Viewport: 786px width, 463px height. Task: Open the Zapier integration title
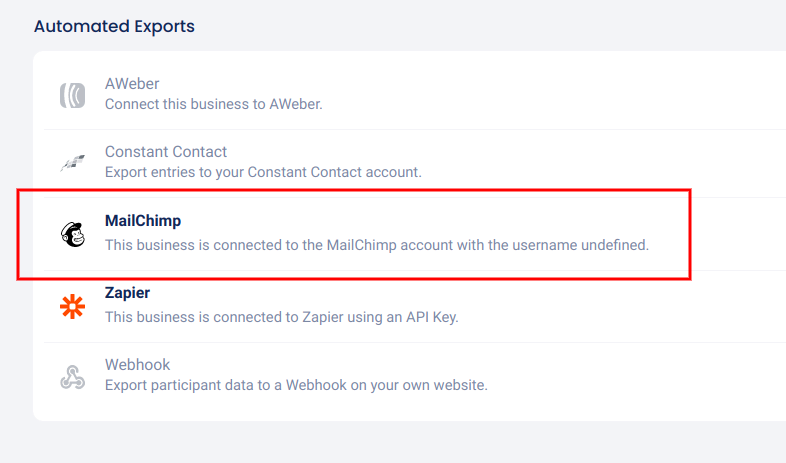128,294
